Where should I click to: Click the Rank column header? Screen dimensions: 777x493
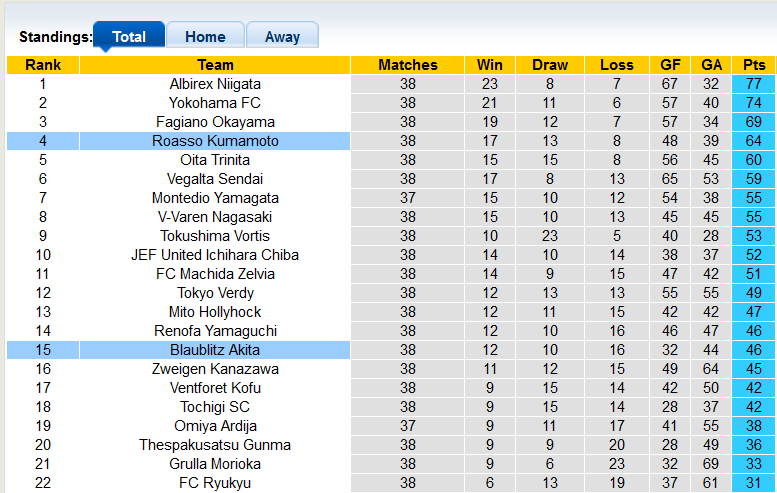point(43,65)
